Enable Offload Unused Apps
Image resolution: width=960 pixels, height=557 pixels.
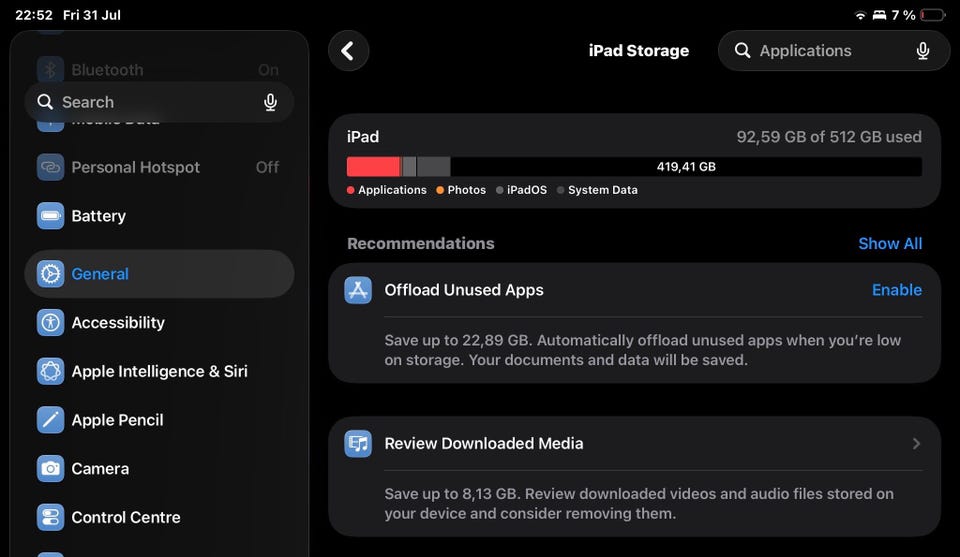tap(896, 290)
